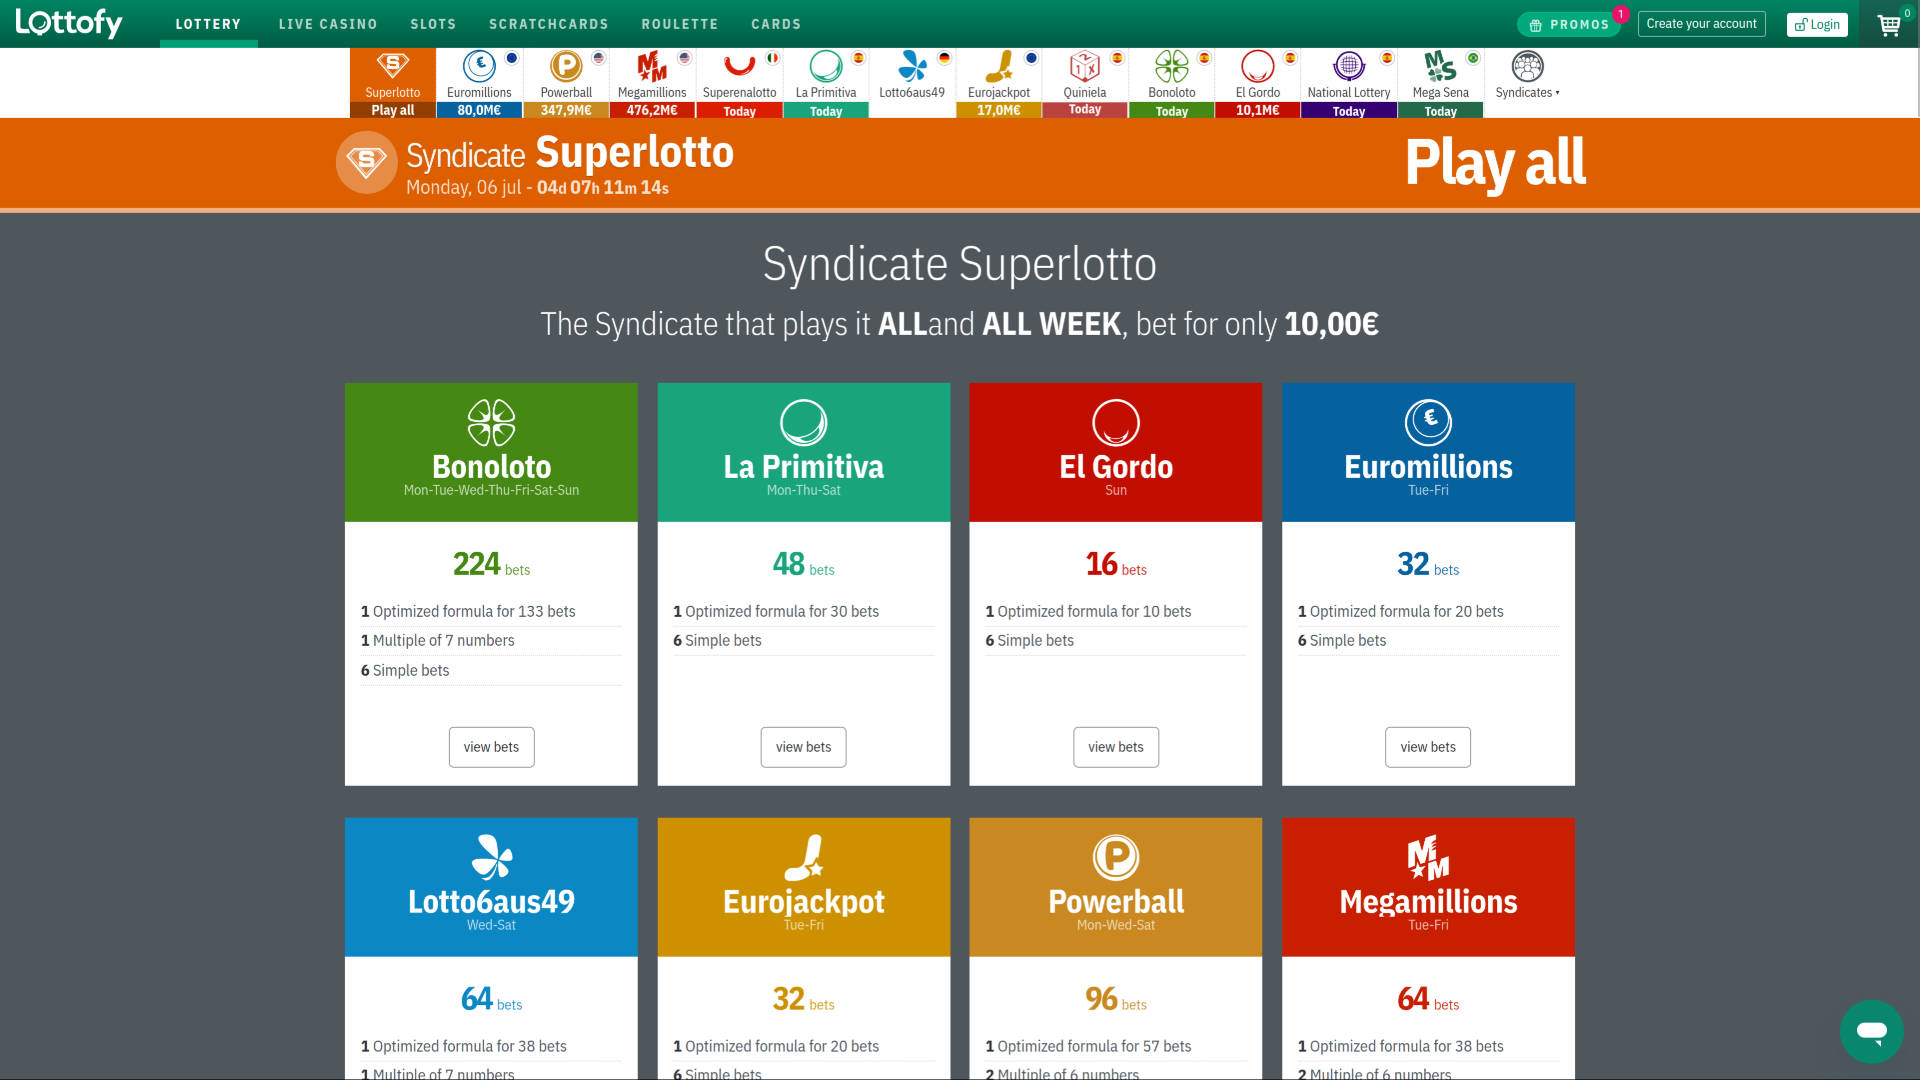Viewport: 1920px width, 1080px height.
Task: Click the 'Syndicate Superlotto' page heading
Action: [960, 264]
